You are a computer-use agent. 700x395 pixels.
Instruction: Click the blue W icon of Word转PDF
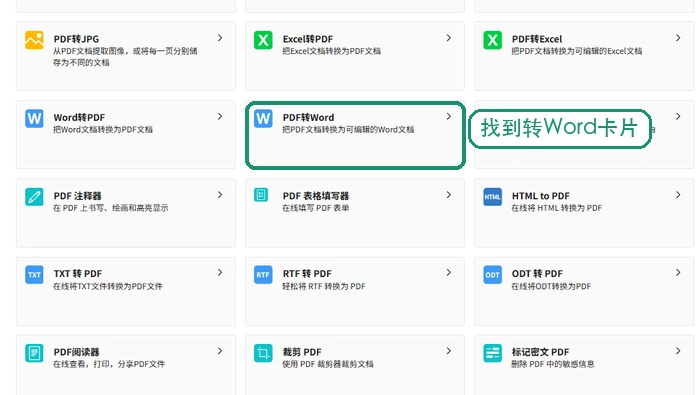click(34, 119)
